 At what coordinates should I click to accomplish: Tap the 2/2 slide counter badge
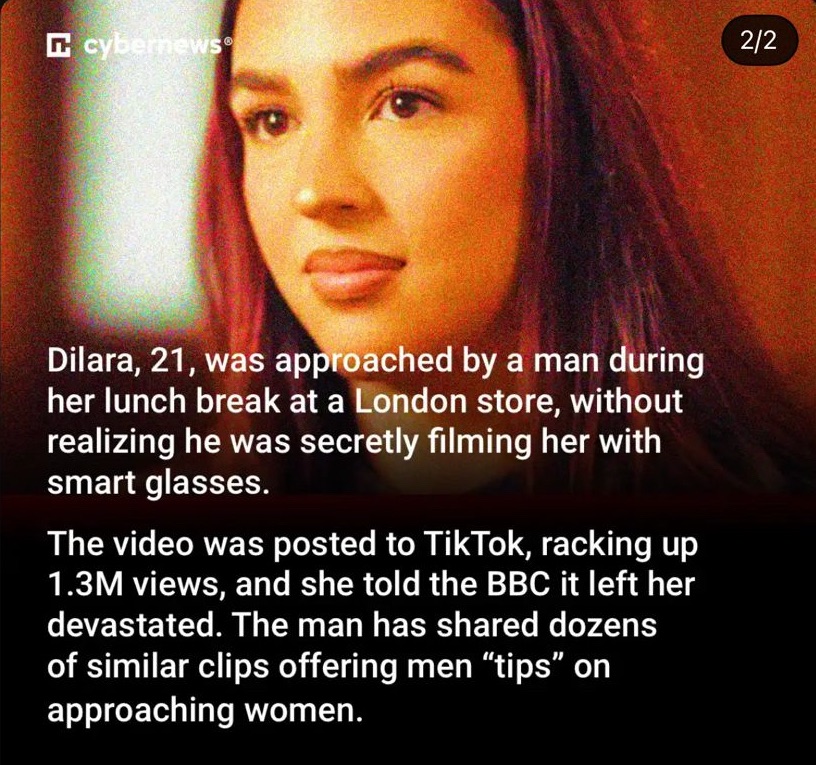(759, 40)
